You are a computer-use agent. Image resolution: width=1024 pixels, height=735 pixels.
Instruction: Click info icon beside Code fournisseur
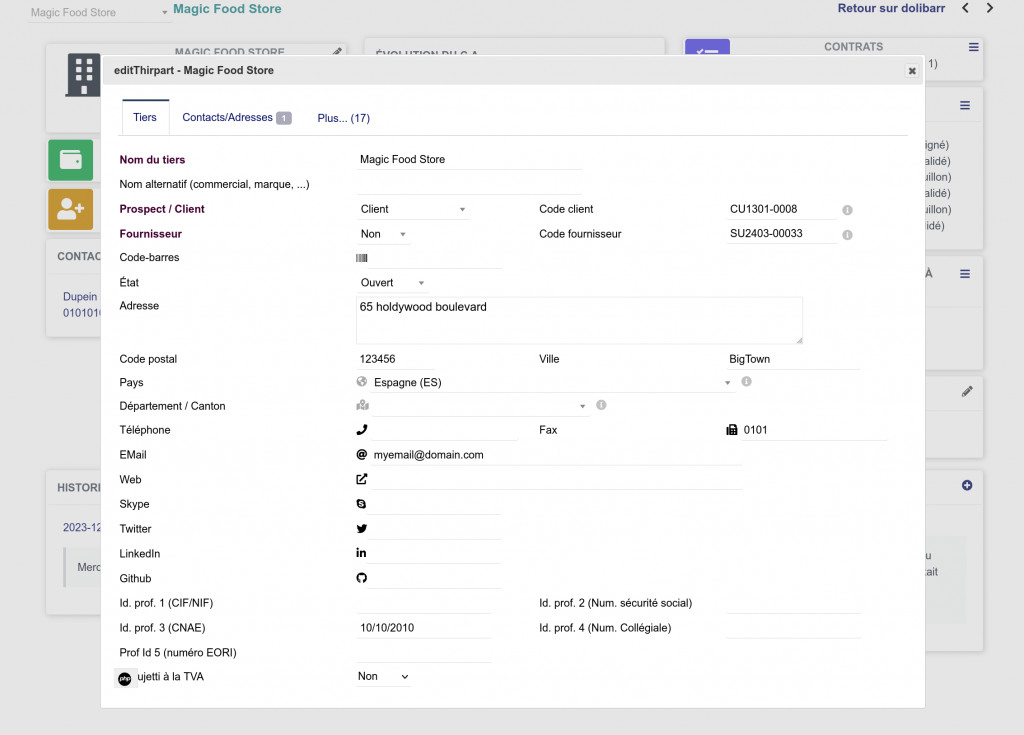[847, 235]
